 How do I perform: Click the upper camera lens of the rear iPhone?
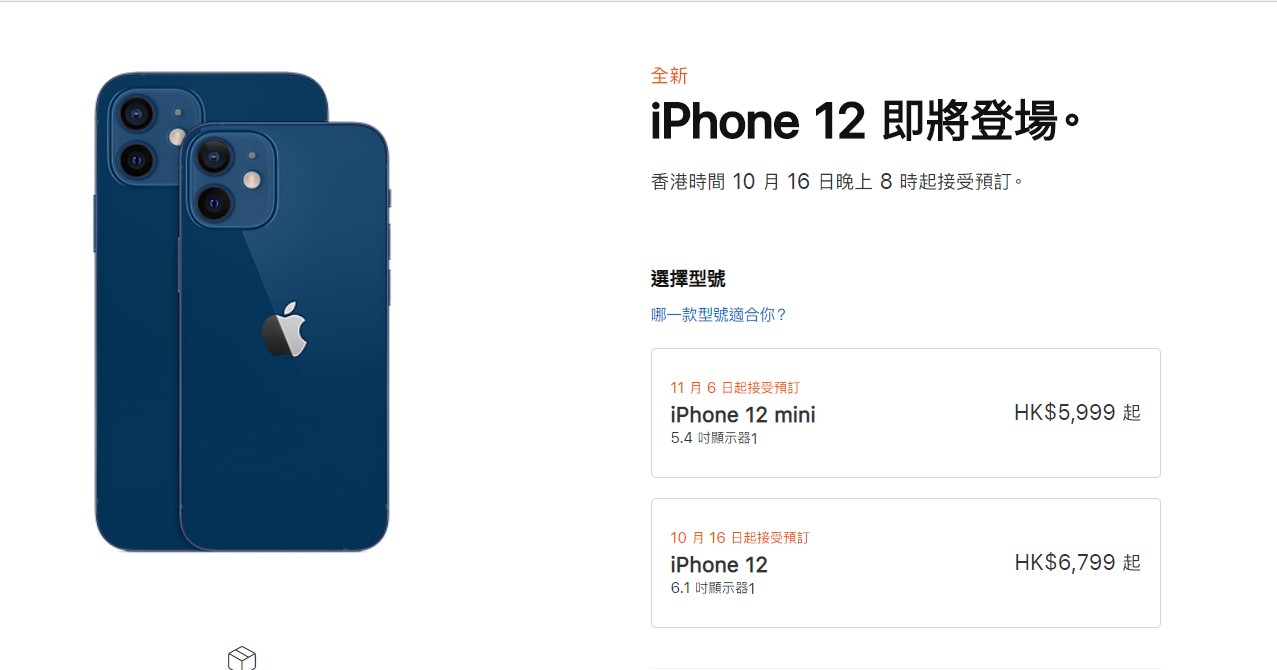pos(136,113)
